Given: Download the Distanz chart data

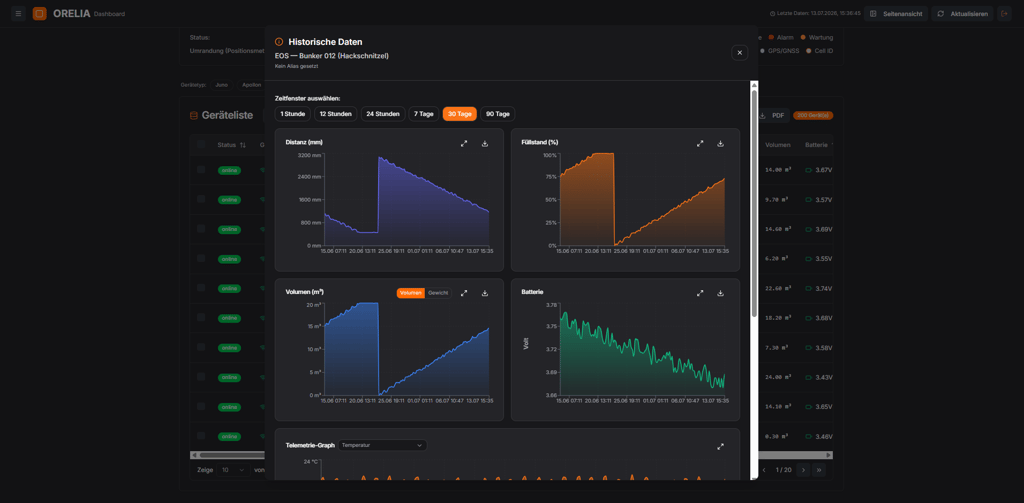Looking at the screenshot, I should click(485, 144).
